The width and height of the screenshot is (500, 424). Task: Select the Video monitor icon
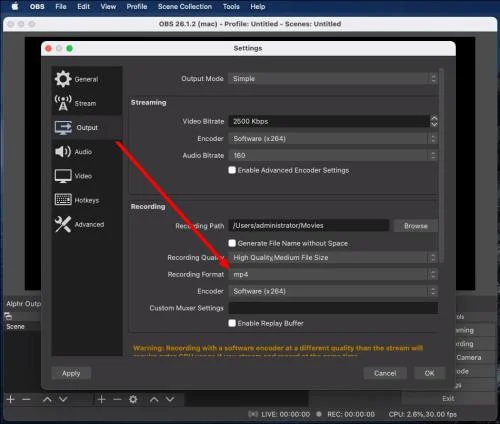63,176
